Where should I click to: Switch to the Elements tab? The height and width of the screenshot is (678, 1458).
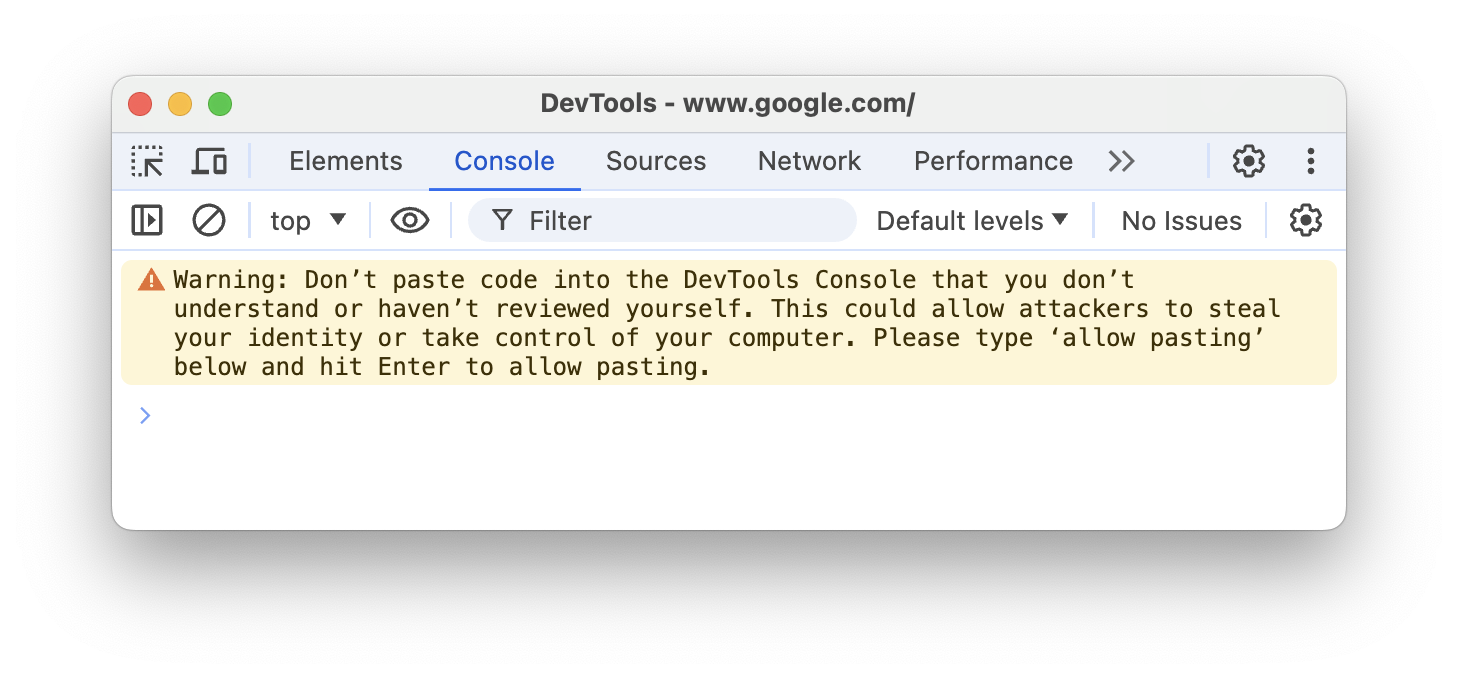pos(345,160)
